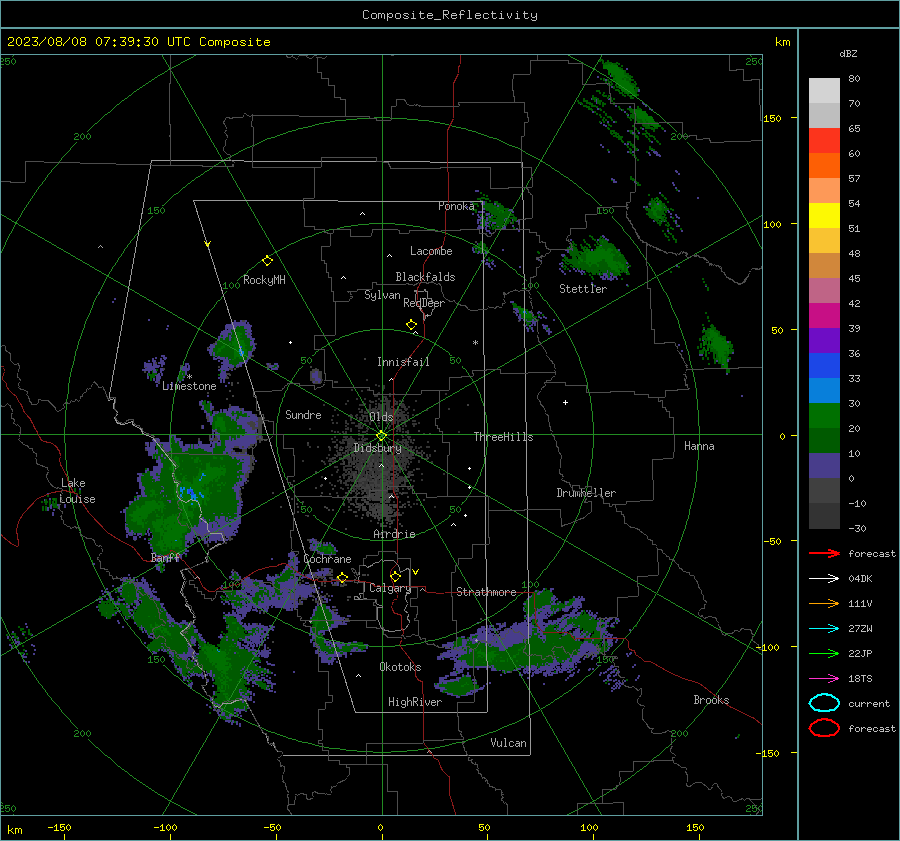Click the Stettler town label

click(583, 289)
